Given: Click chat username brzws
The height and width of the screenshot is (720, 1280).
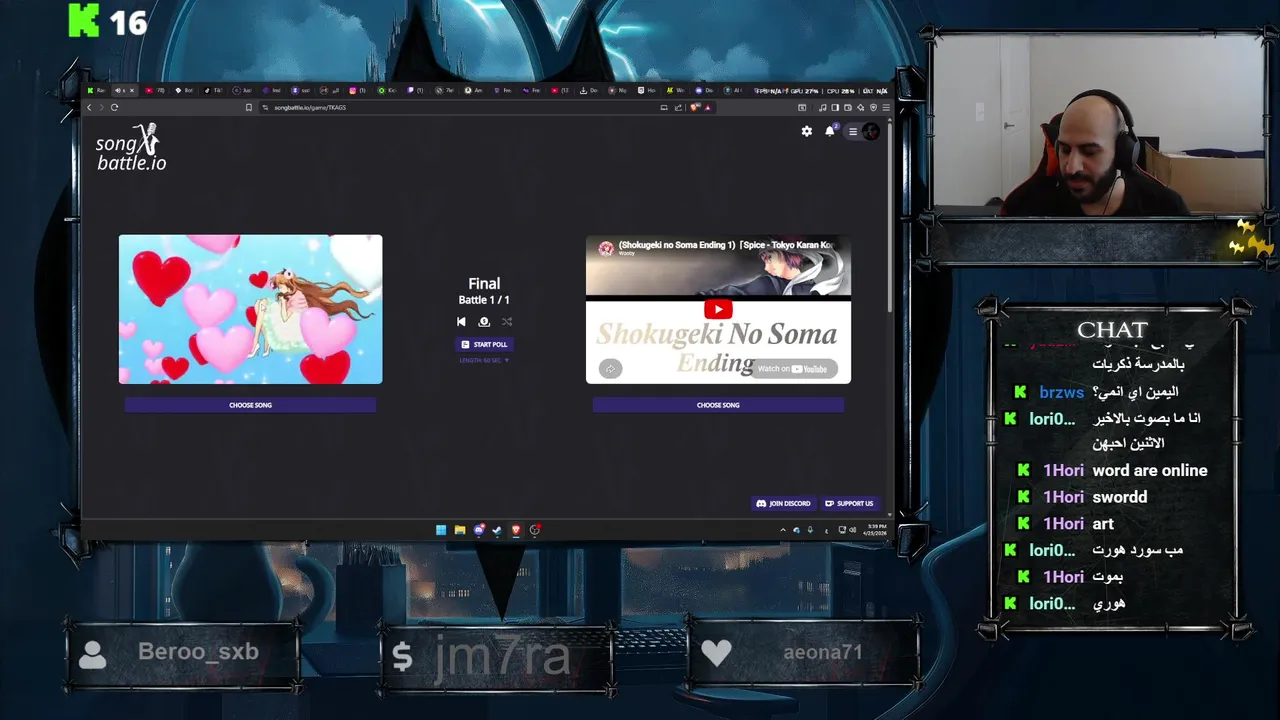Looking at the screenshot, I should (1061, 392).
